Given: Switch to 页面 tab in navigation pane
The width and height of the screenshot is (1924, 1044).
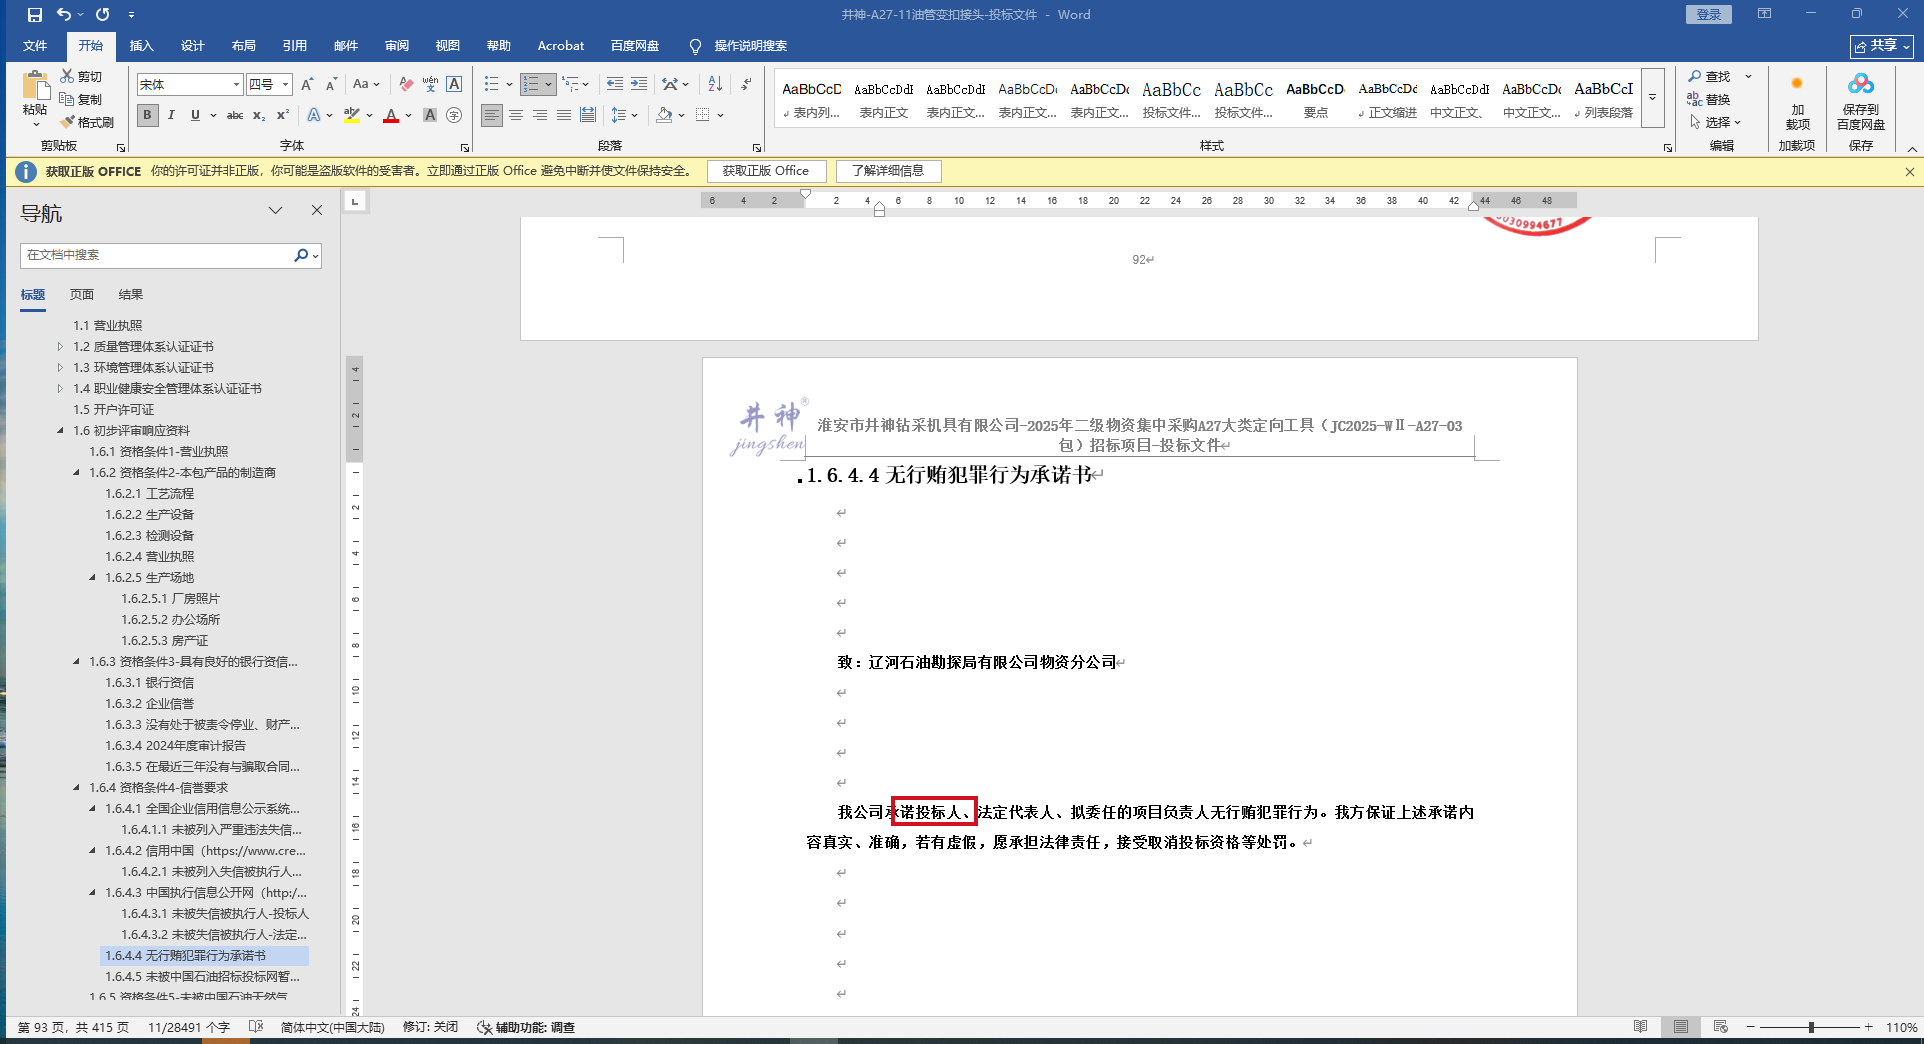Looking at the screenshot, I should [x=82, y=295].
